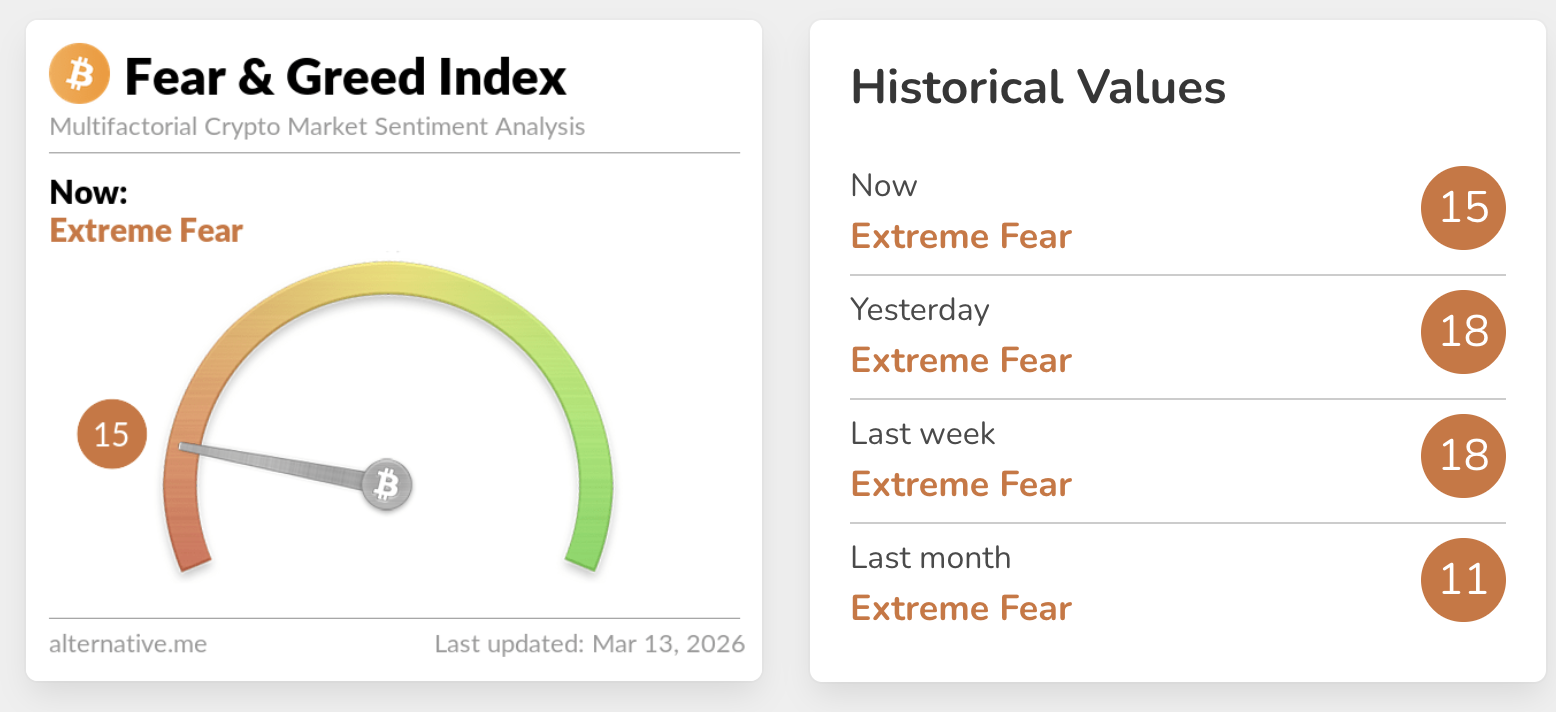Click the Last week value 18 circle

click(x=1463, y=456)
